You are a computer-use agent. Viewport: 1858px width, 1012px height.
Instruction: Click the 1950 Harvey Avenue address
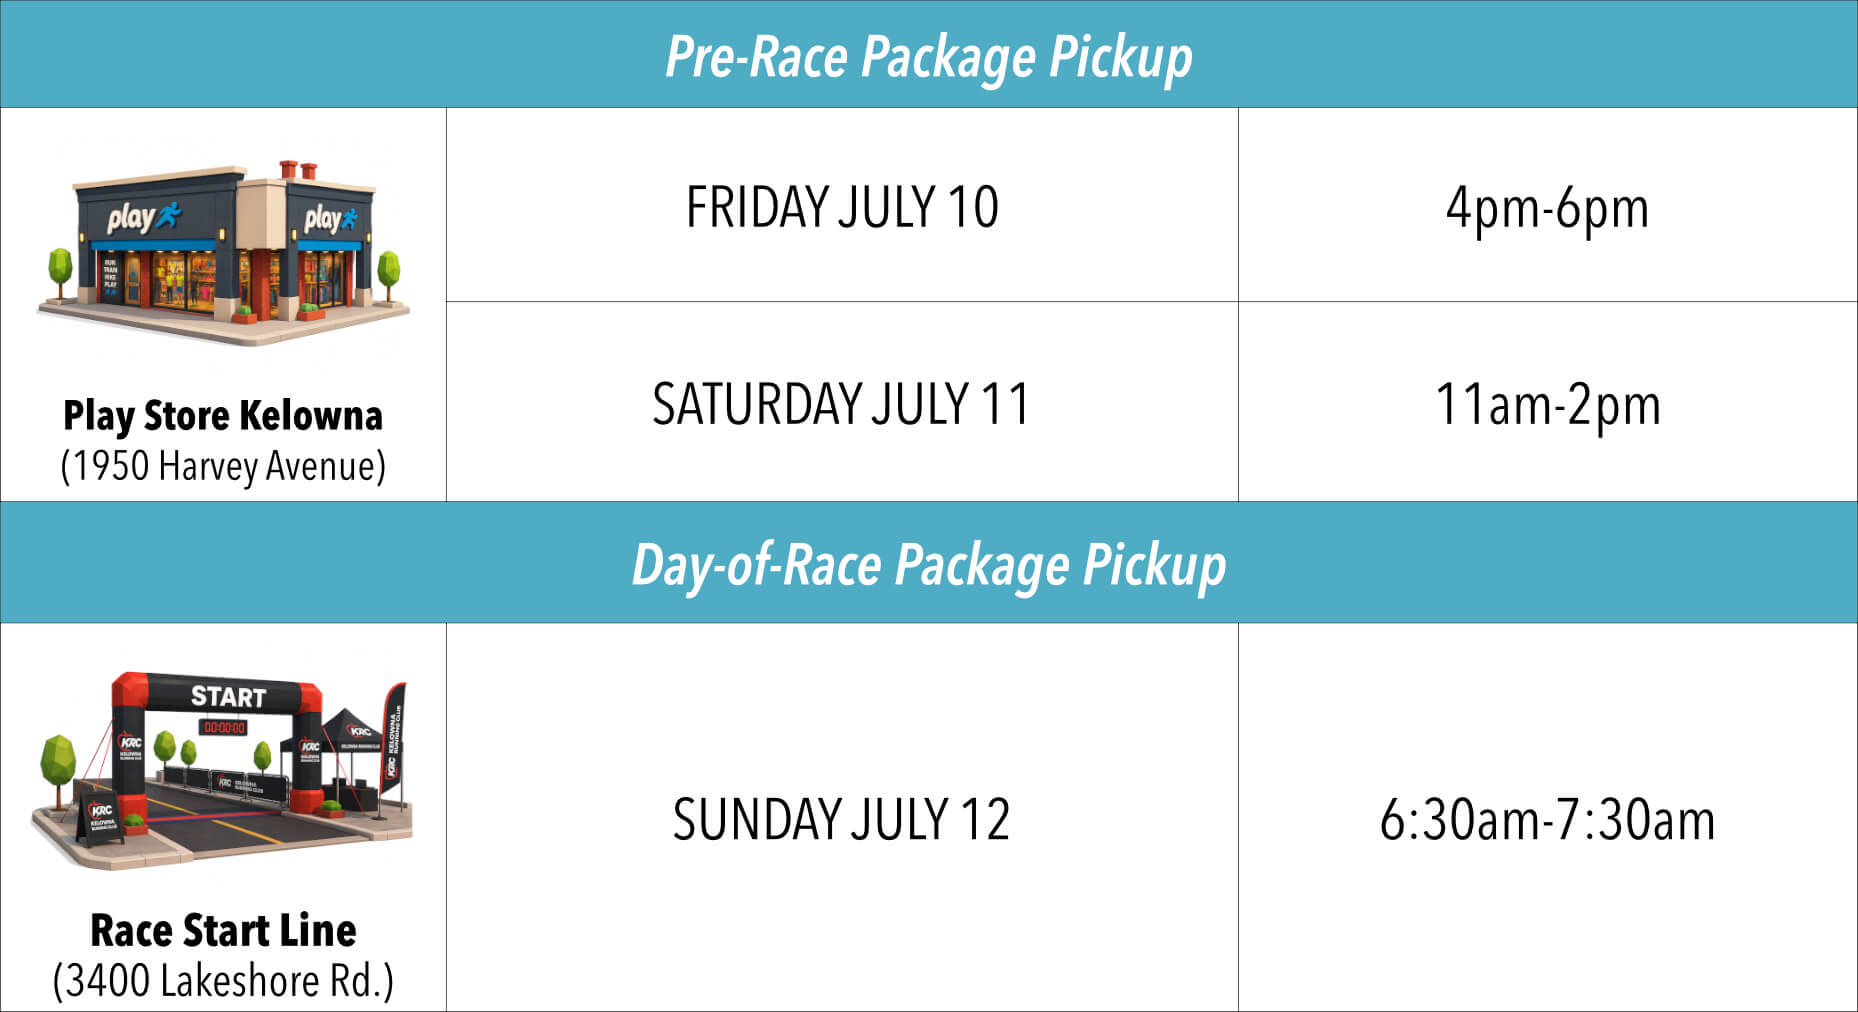click(x=223, y=466)
